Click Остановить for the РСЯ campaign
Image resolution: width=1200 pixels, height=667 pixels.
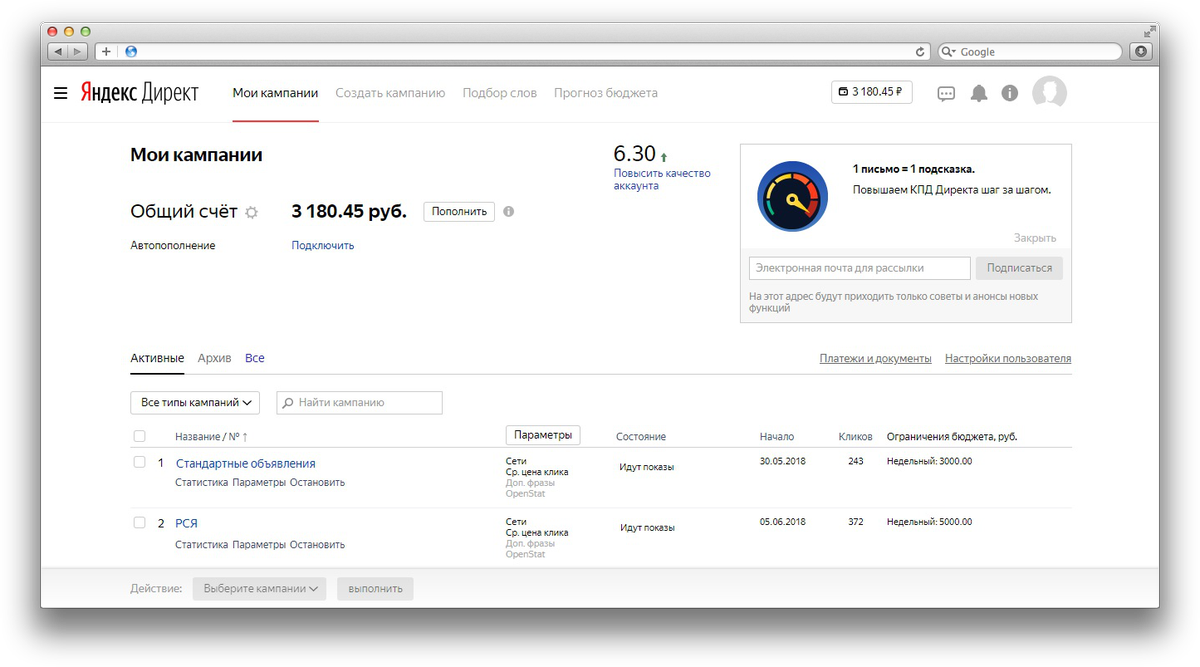[x=317, y=545]
